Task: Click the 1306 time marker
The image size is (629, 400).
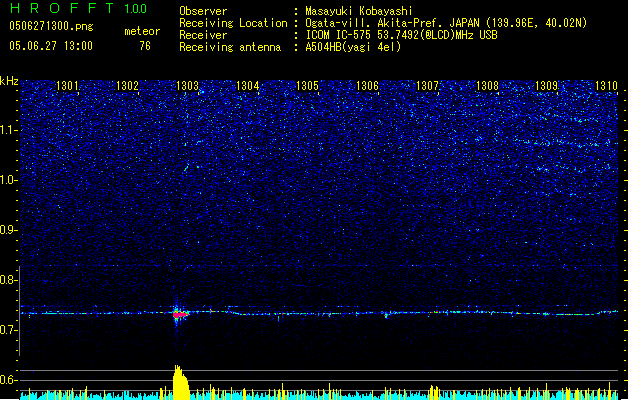Action: (367, 86)
